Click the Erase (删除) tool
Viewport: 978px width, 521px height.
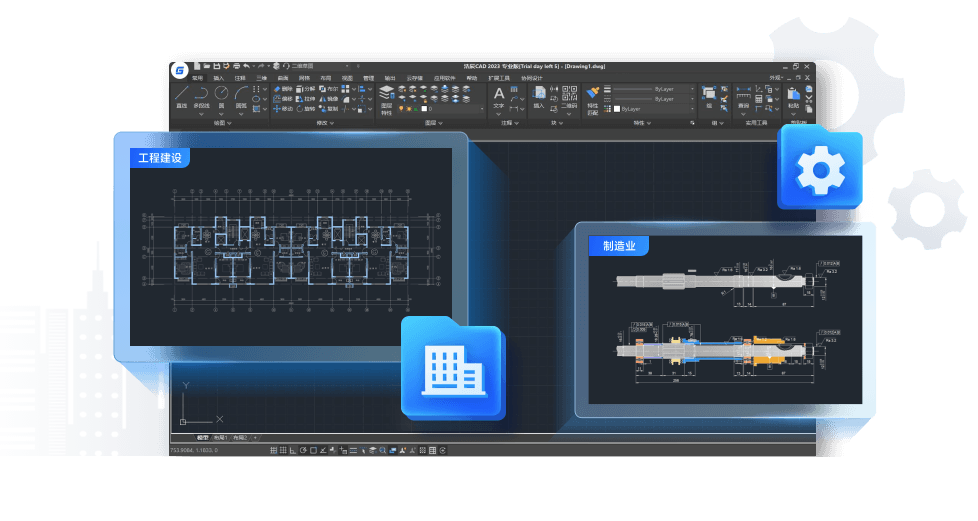pos(283,89)
